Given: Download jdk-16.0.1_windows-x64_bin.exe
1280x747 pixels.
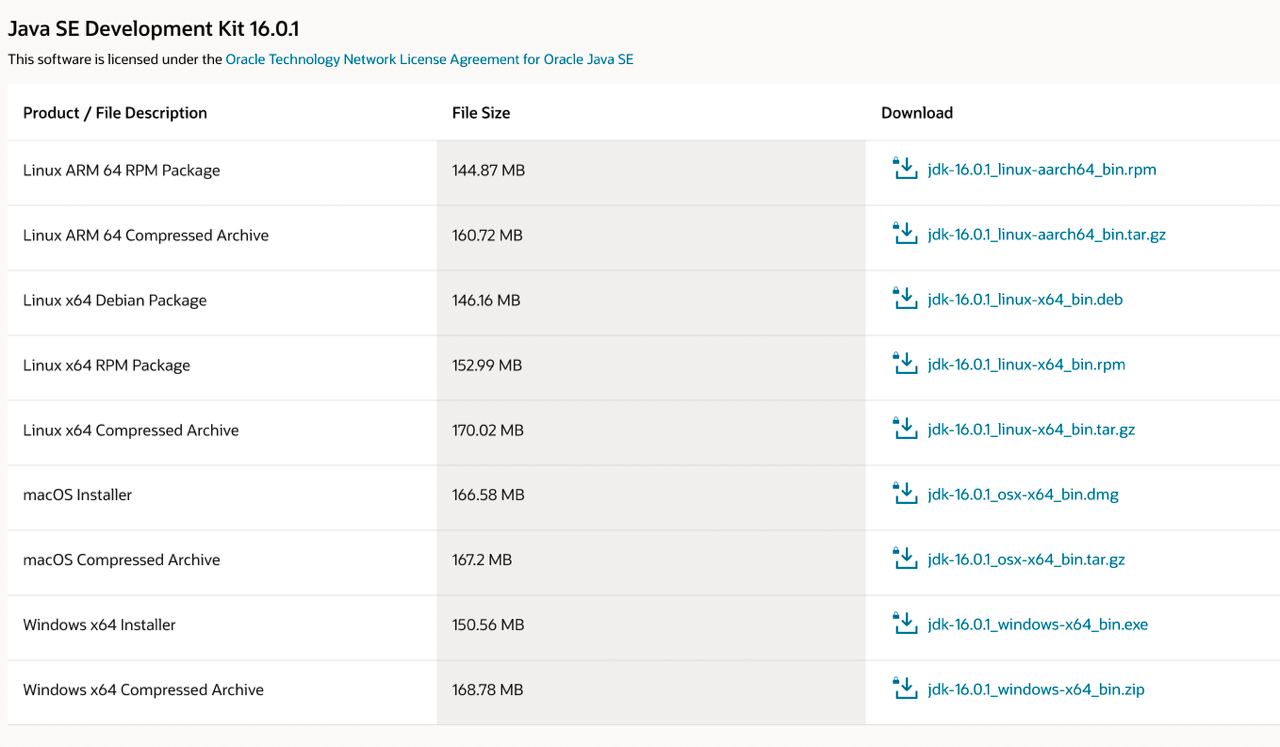Looking at the screenshot, I should tap(1038, 625).
